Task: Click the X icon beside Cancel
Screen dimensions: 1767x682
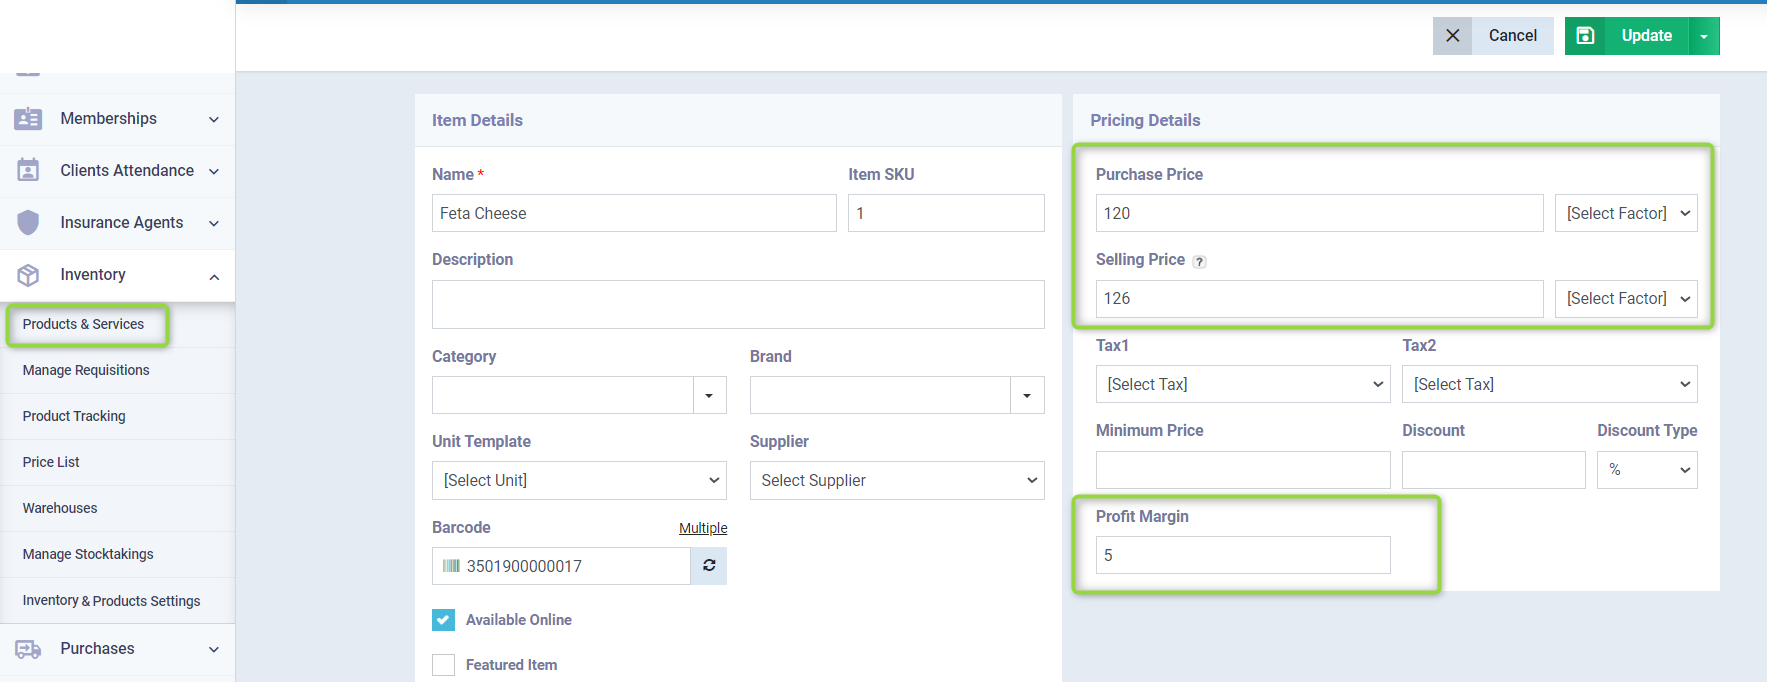Action: tap(1452, 36)
